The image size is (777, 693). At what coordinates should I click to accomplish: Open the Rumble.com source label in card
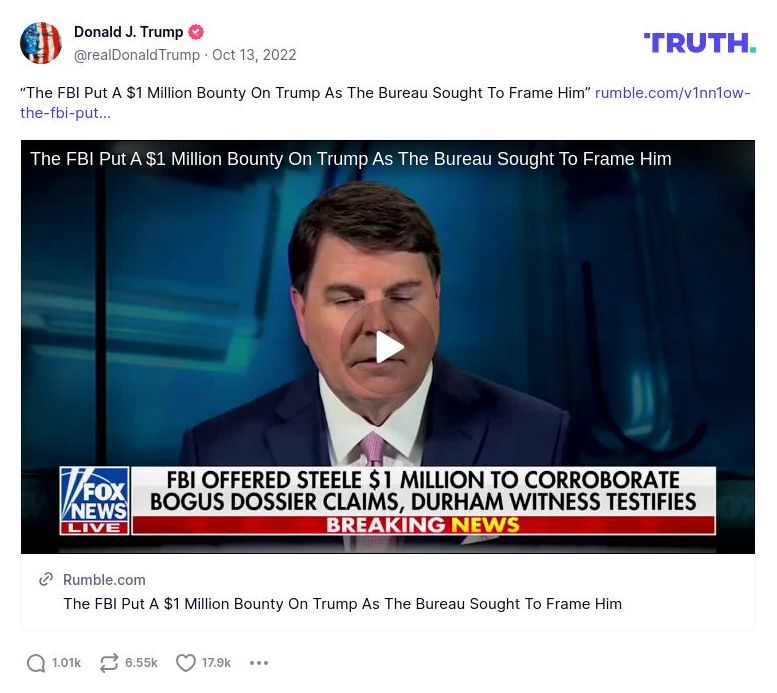click(104, 579)
